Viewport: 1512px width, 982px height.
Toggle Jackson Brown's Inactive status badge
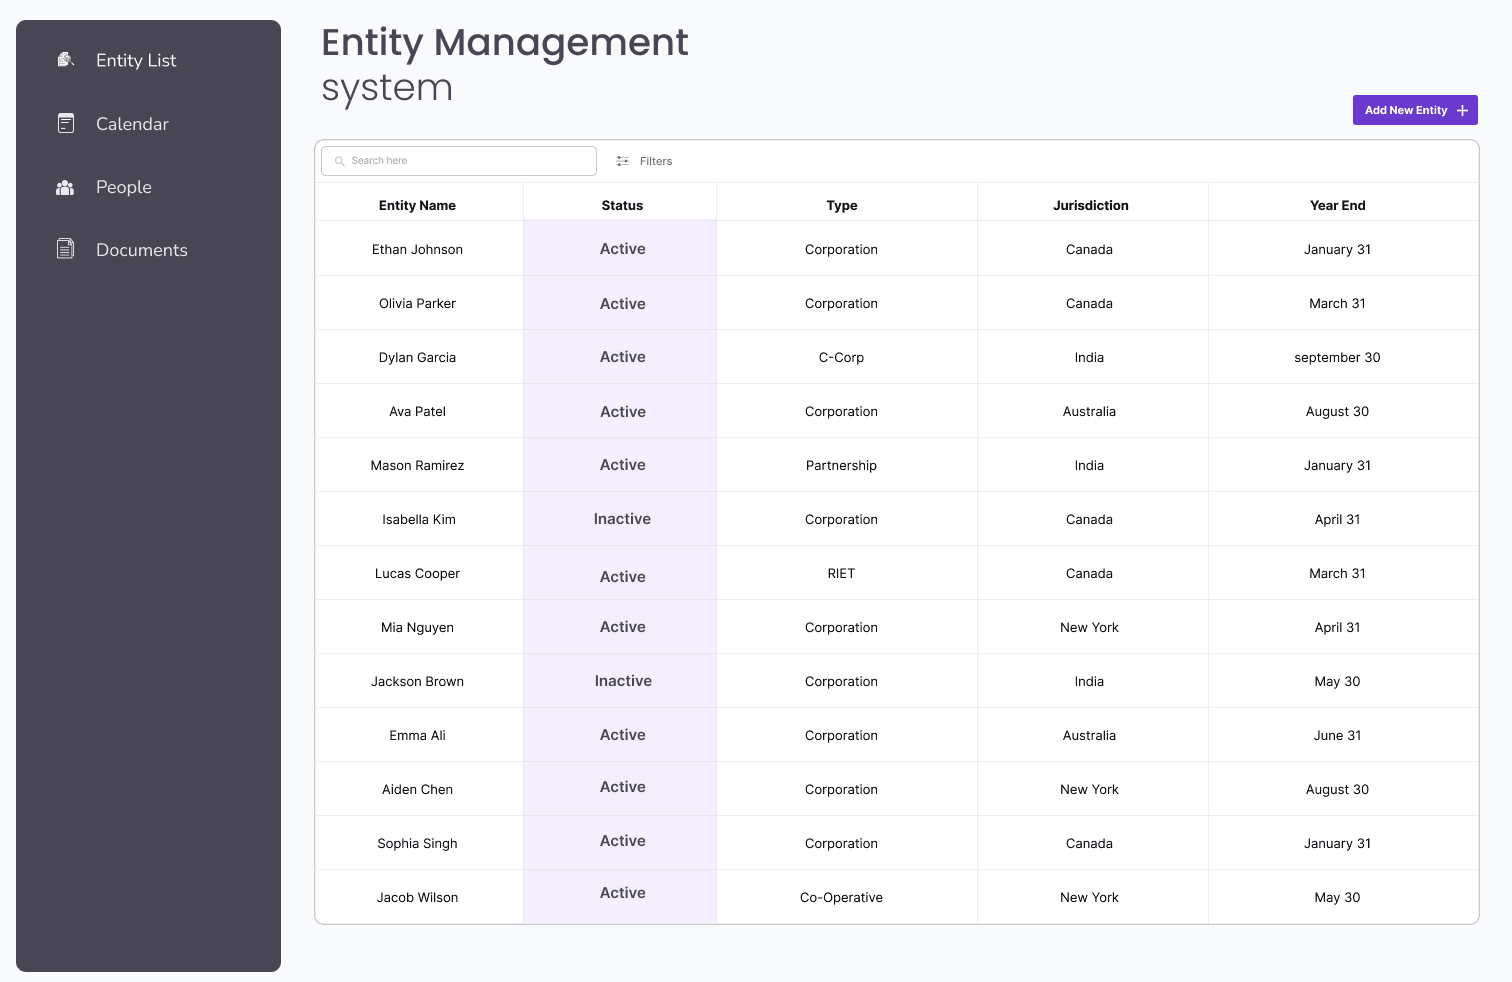click(621, 680)
